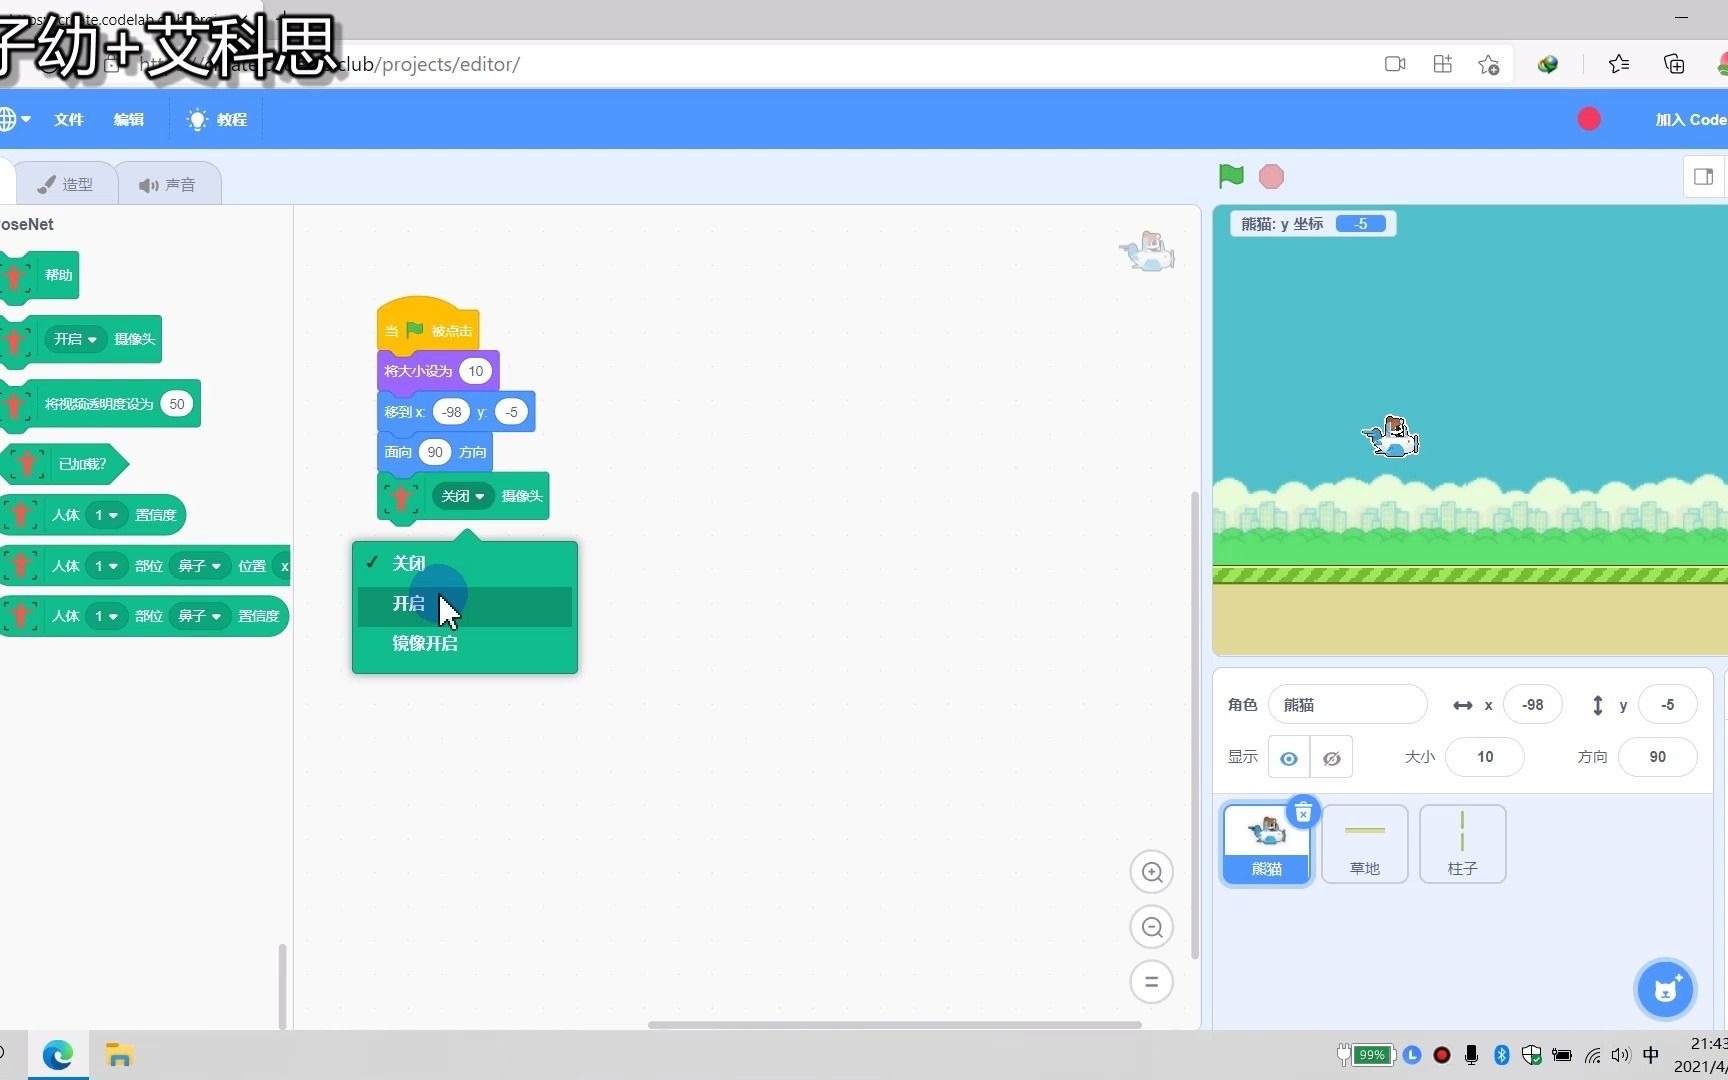Open the choose a sprite button

pyautogui.click(x=1665, y=990)
